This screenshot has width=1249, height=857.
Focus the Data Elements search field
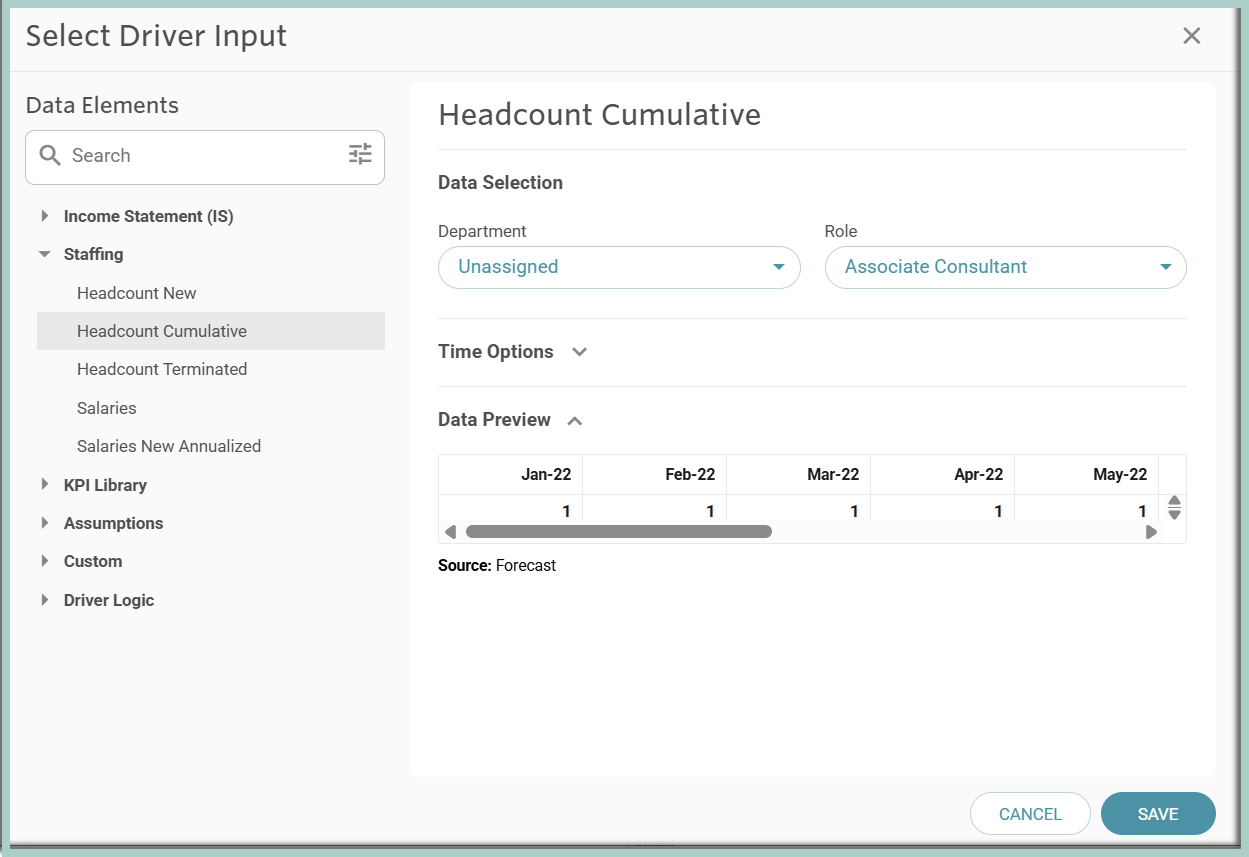[205, 155]
